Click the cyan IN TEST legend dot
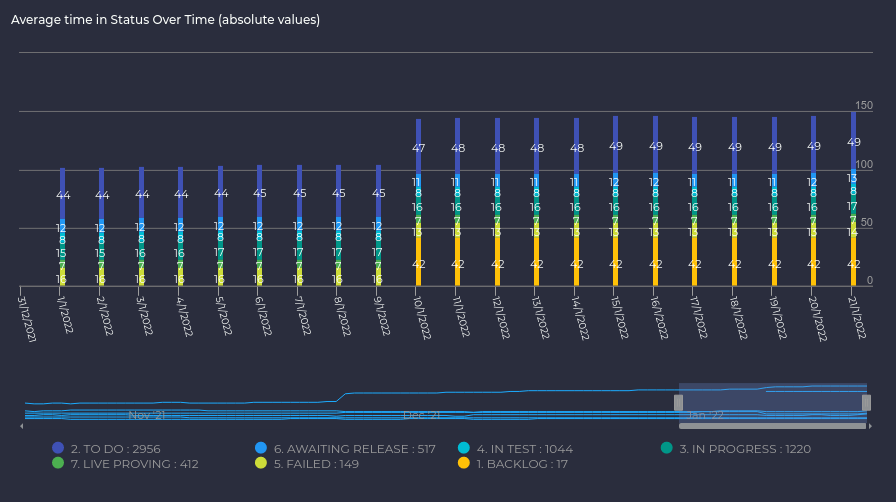Screen dimensions: 896x502 (x=464, y=448)
